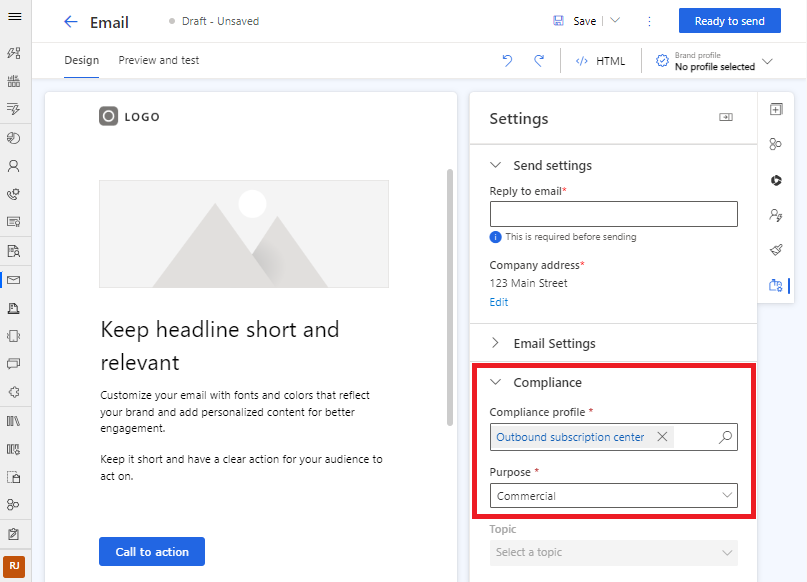Click the pie-chart segments icon in left sidebar
The height and width of the screenshot is (582, 807).
click(x=14, y=138)
